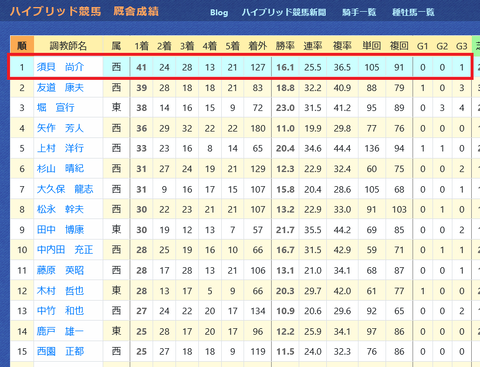Select 勝率 15.8 in 大久保 row

tap(285, 190)
